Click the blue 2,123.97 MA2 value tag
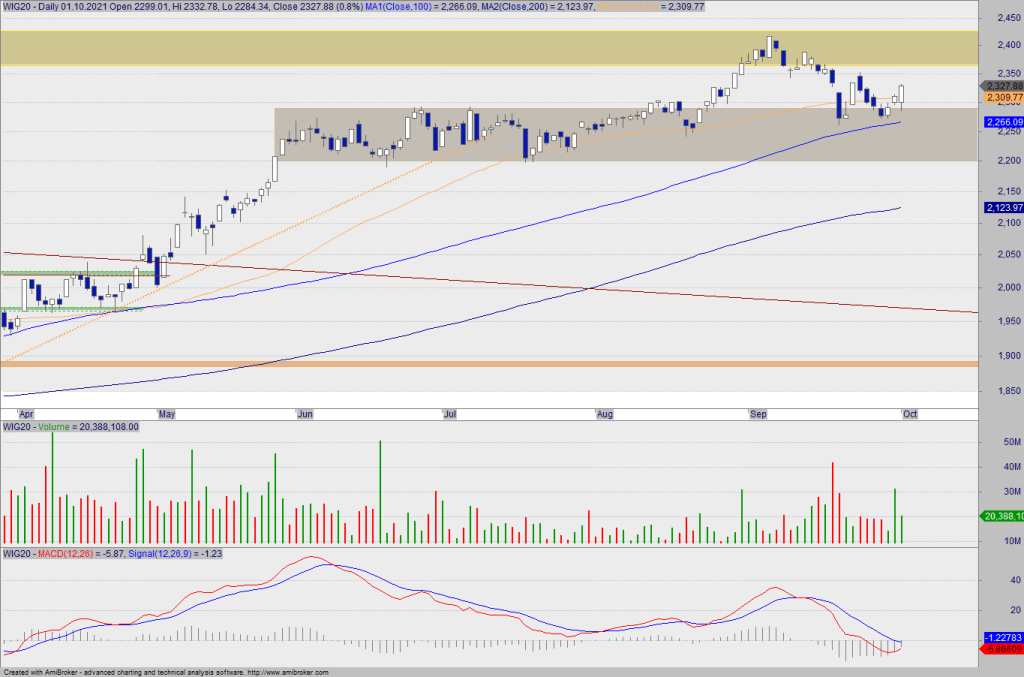Viewport: 1024px width, 677px height. (1003, 207)
